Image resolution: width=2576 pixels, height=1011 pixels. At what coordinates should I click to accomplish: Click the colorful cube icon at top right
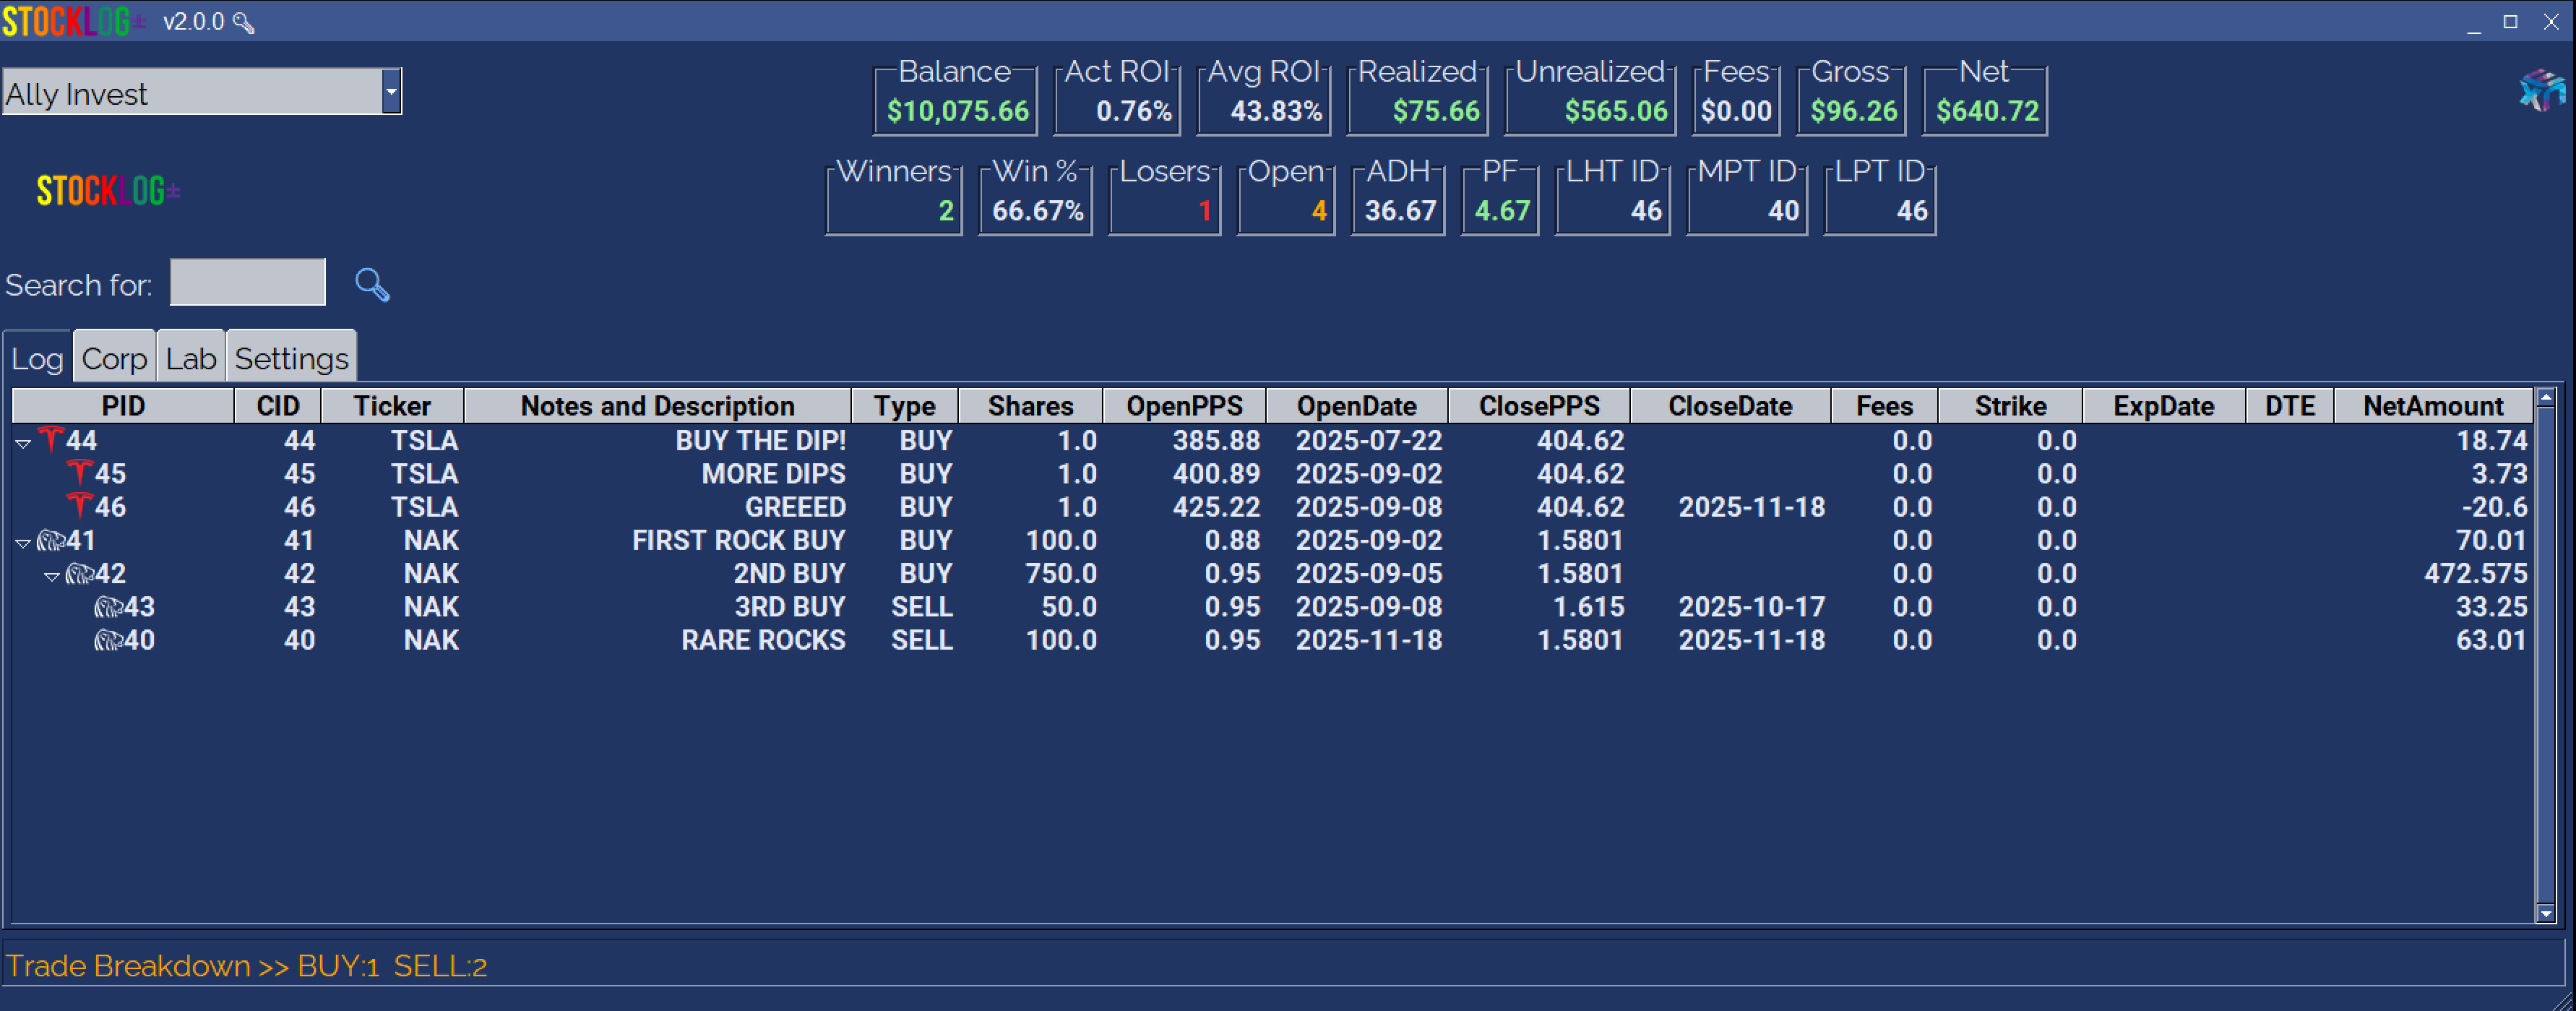tap(2541, 91)
